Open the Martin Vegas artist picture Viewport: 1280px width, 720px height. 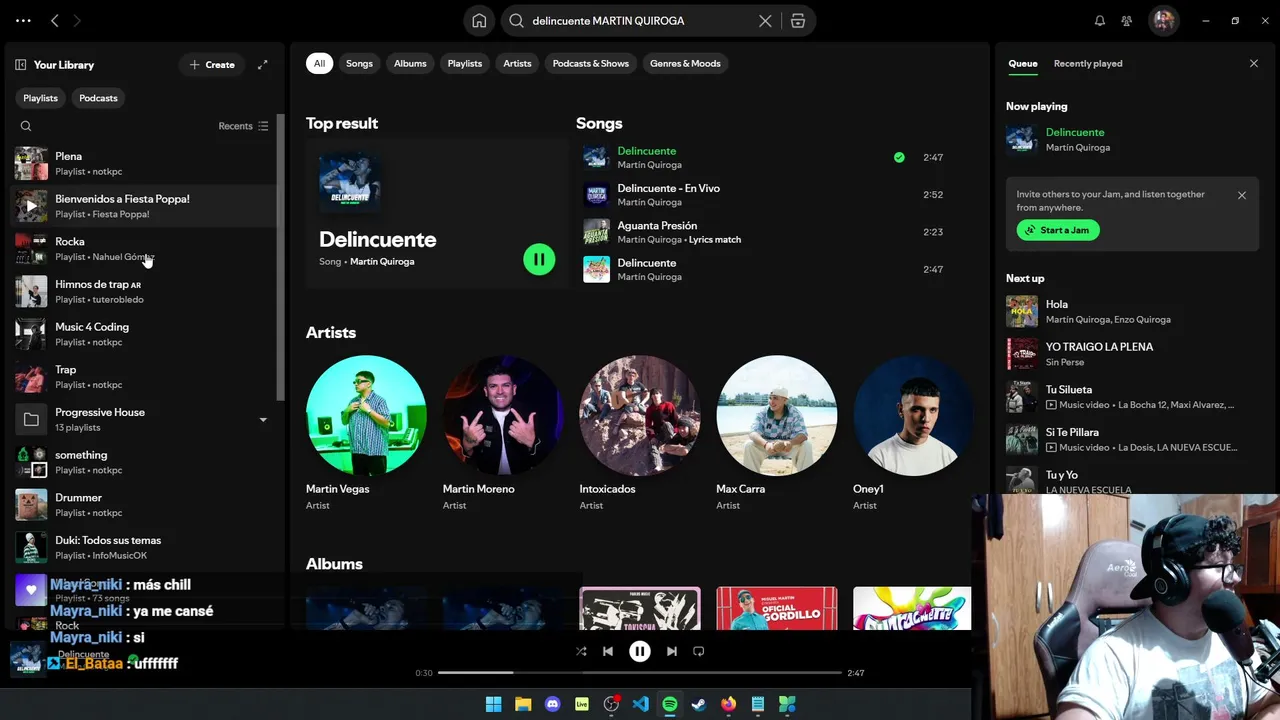pos(366,415)
